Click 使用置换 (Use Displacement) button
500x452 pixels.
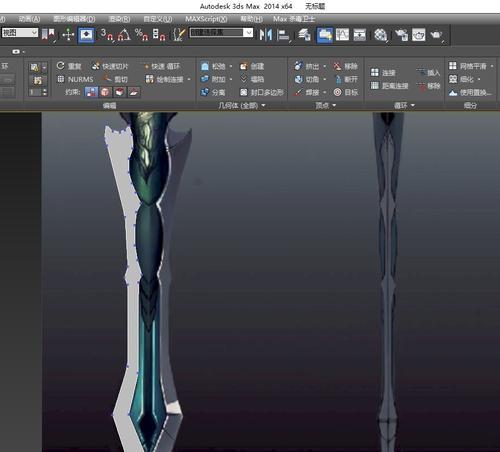coord(470,93)
